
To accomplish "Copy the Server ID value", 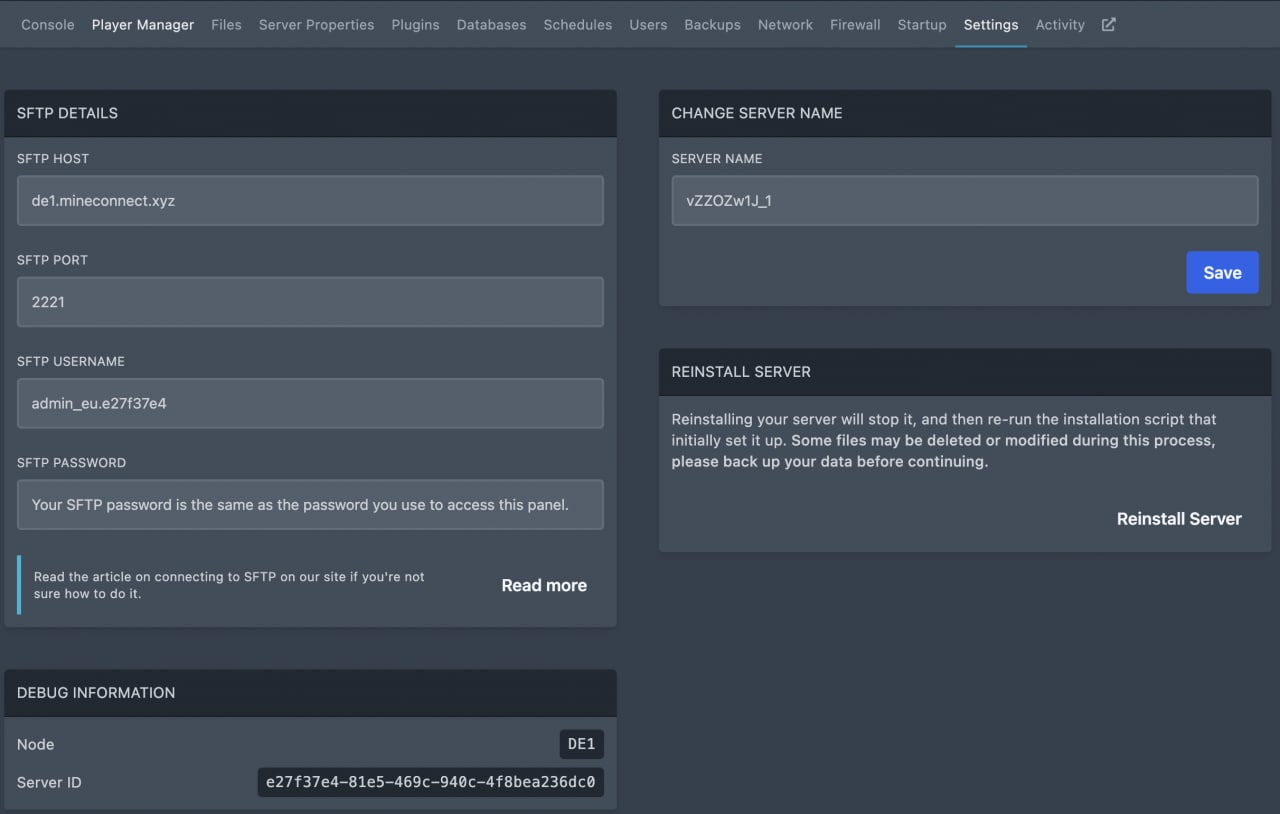I will coord(430,782).
